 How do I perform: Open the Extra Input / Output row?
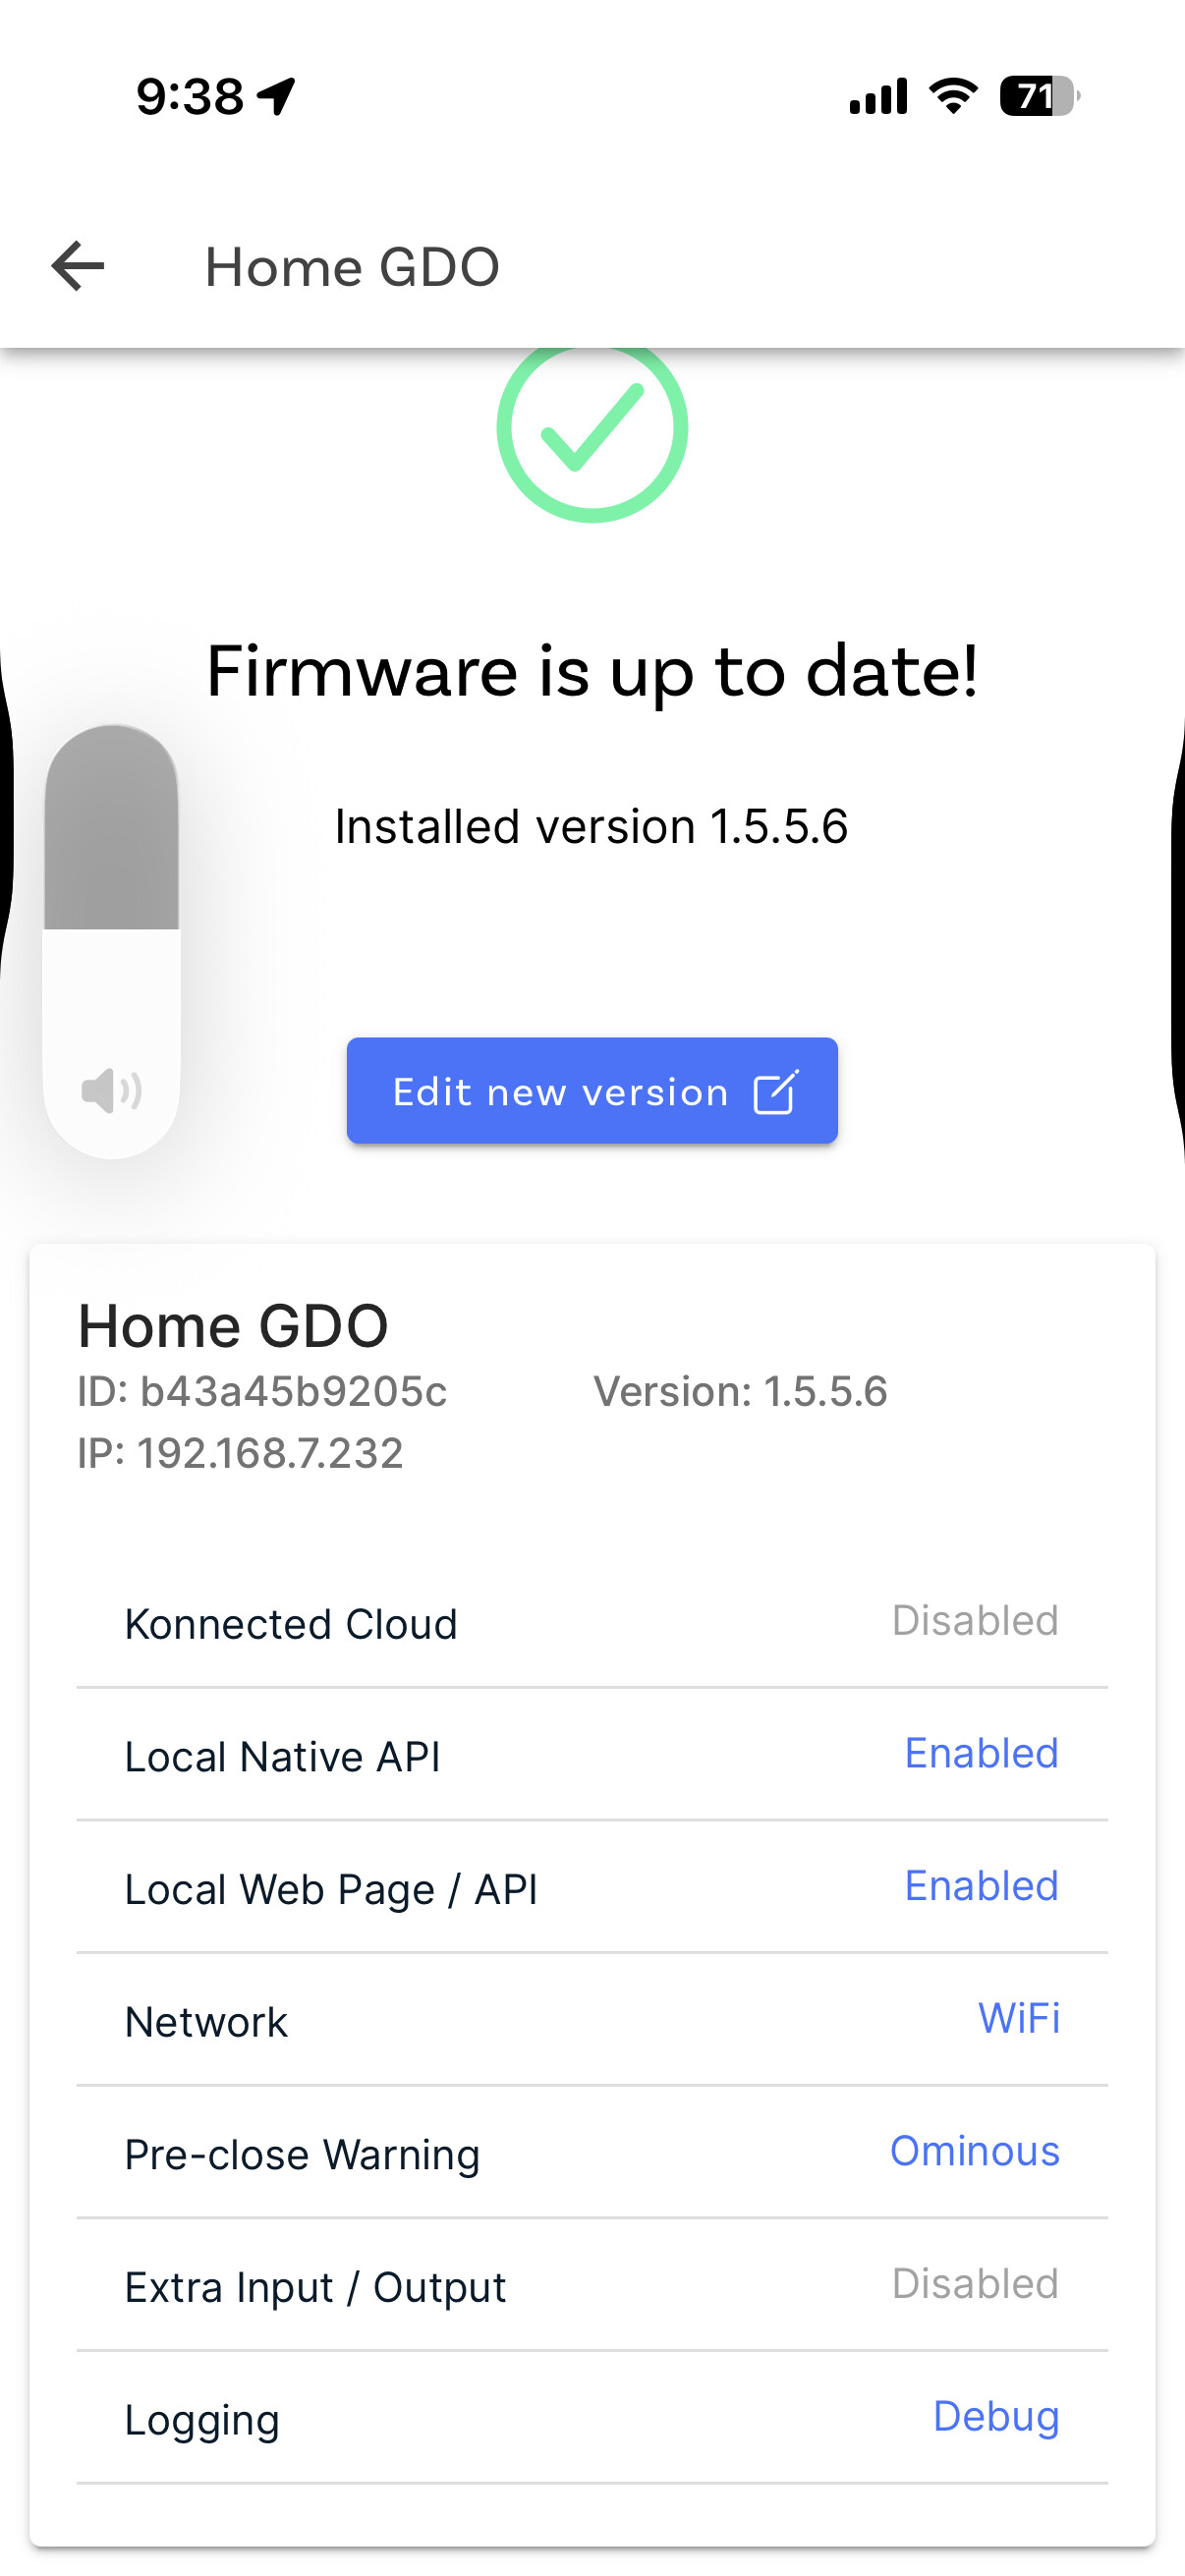[315, 2287]
